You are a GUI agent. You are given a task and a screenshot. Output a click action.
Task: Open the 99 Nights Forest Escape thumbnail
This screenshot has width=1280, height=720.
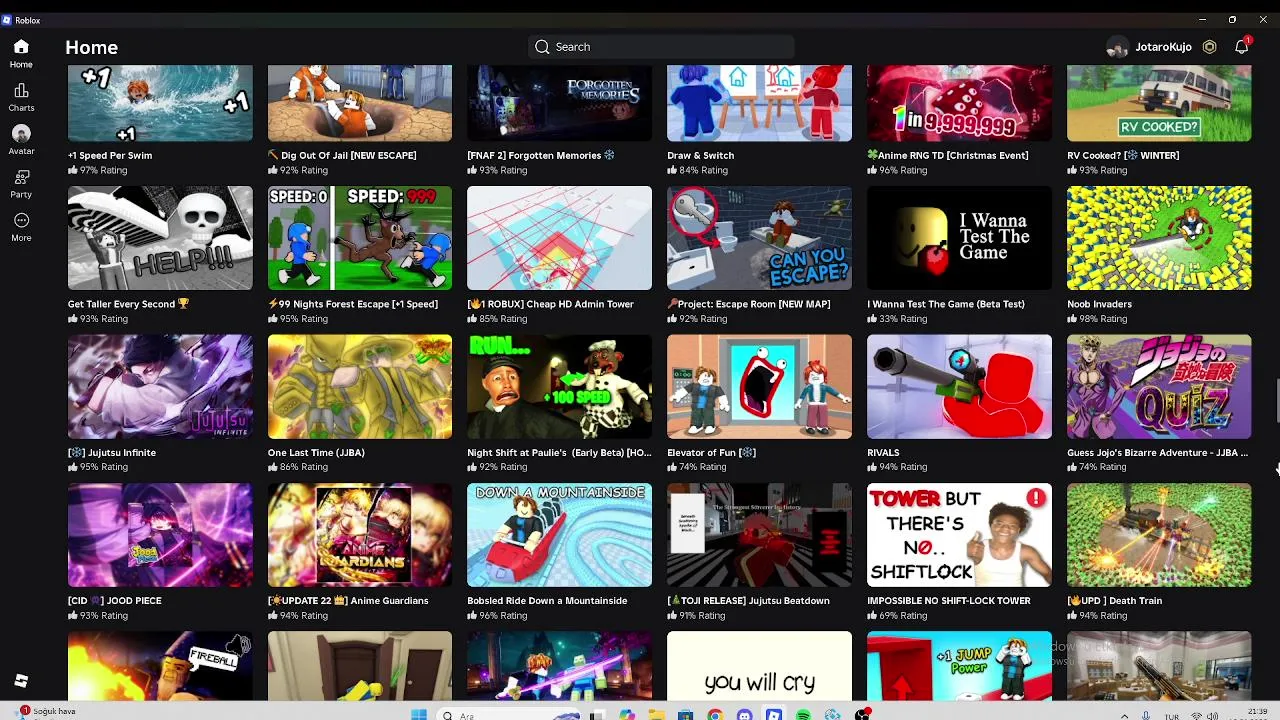(360, 238)
